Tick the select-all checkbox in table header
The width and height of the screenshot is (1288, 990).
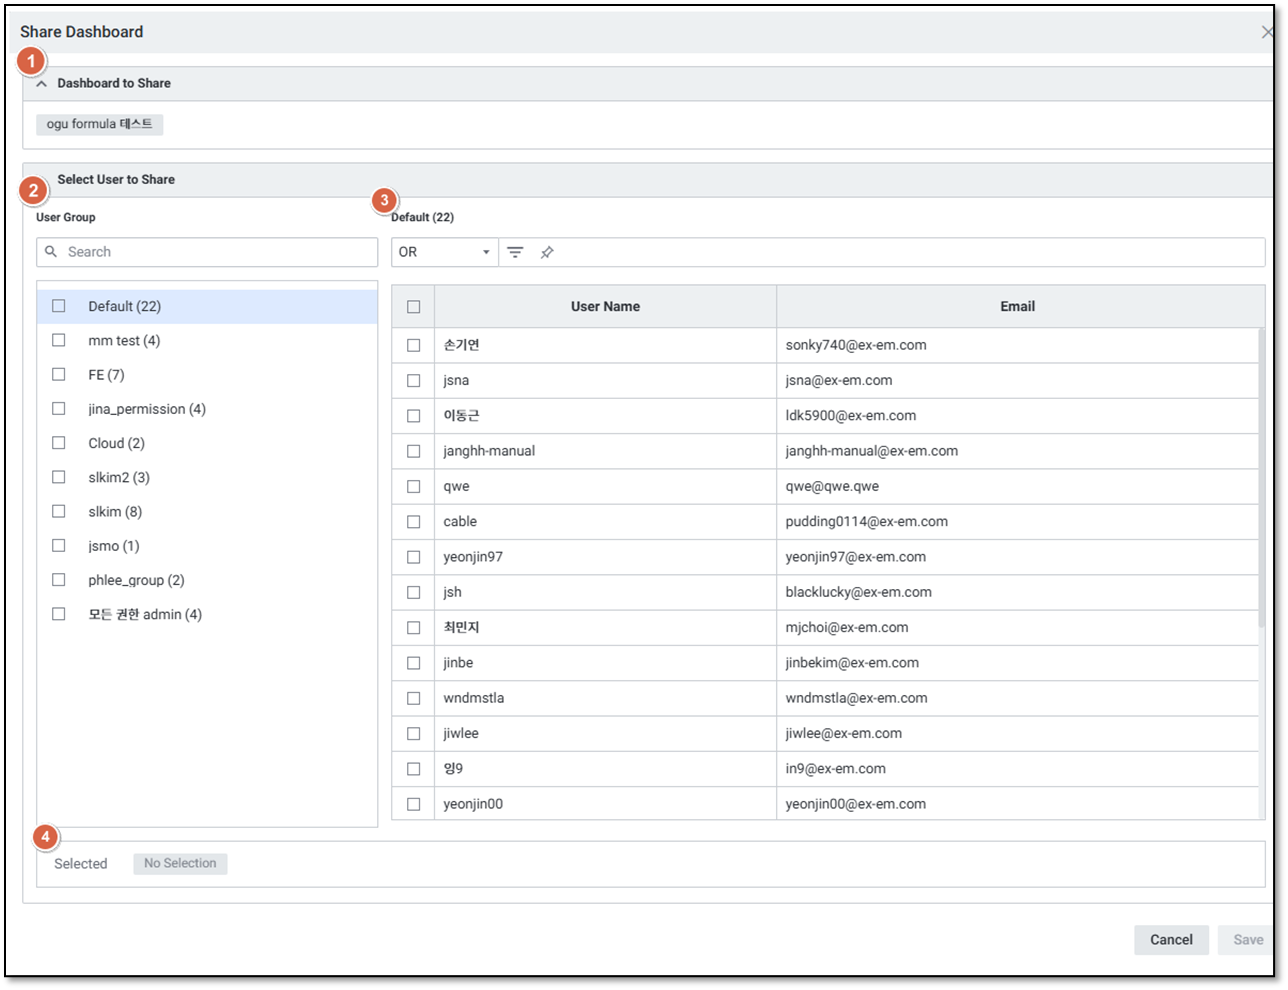click(x=413, y=307)
